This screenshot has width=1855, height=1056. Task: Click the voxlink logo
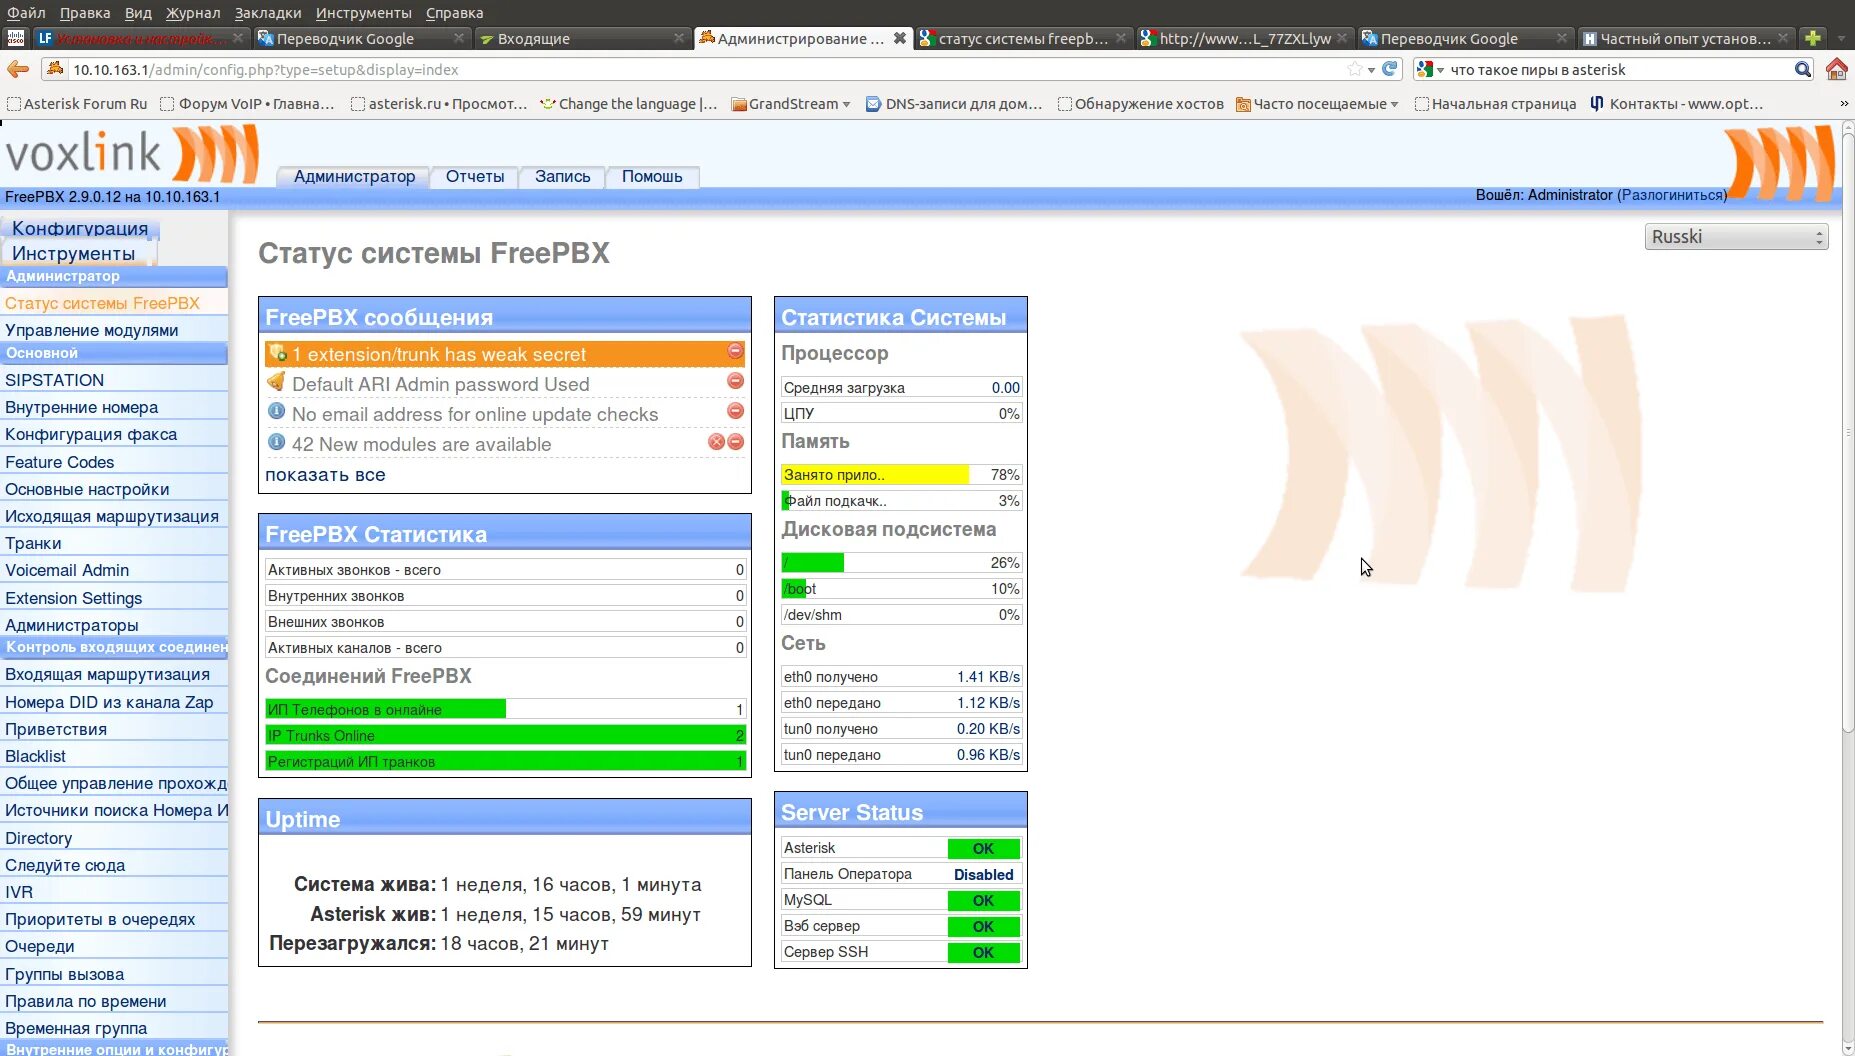tap(131, 154)
